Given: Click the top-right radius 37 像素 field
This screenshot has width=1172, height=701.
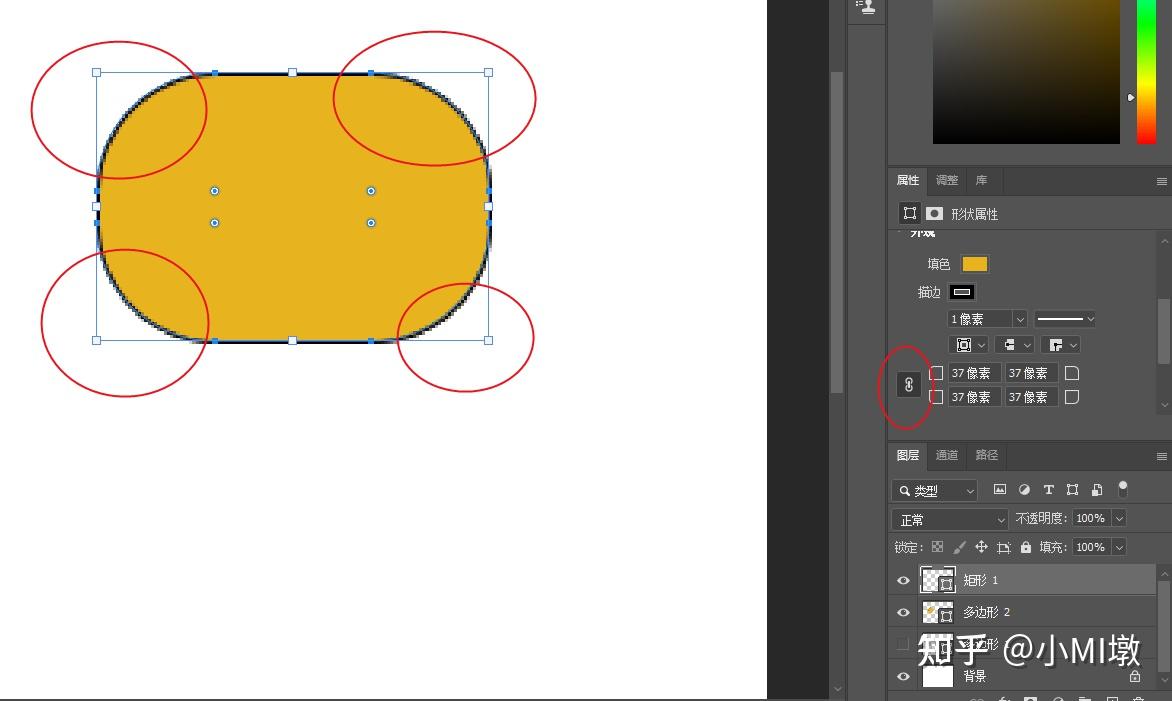Looking at the screenshot, I should 1031,373.
